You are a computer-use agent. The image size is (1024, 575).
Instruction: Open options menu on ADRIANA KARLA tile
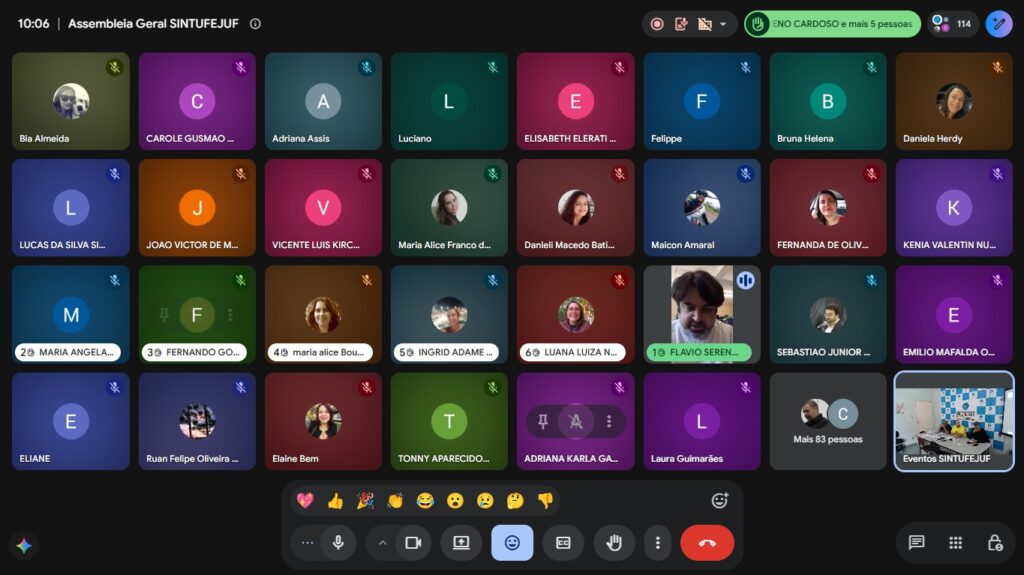coord(609,421)
